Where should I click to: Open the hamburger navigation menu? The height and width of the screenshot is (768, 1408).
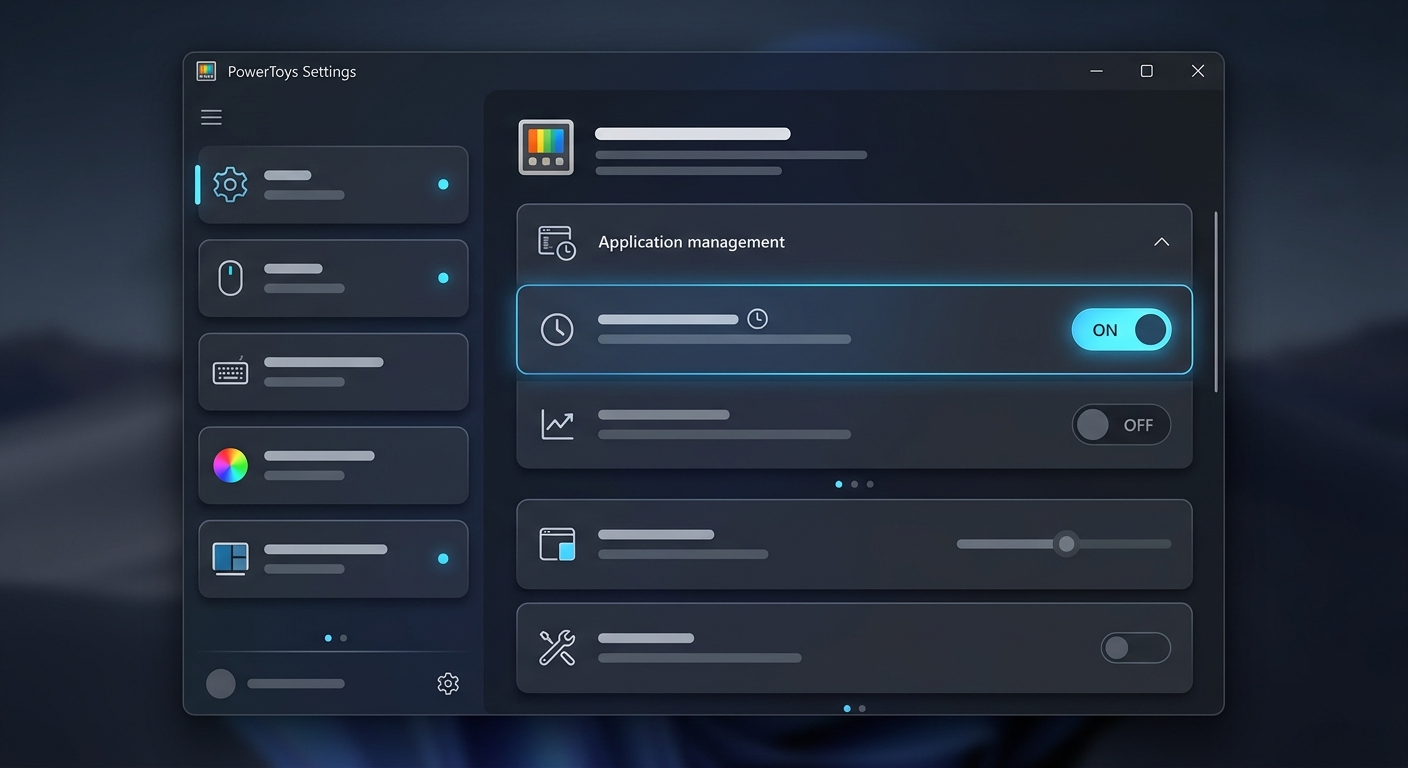[x=211, y=118]
